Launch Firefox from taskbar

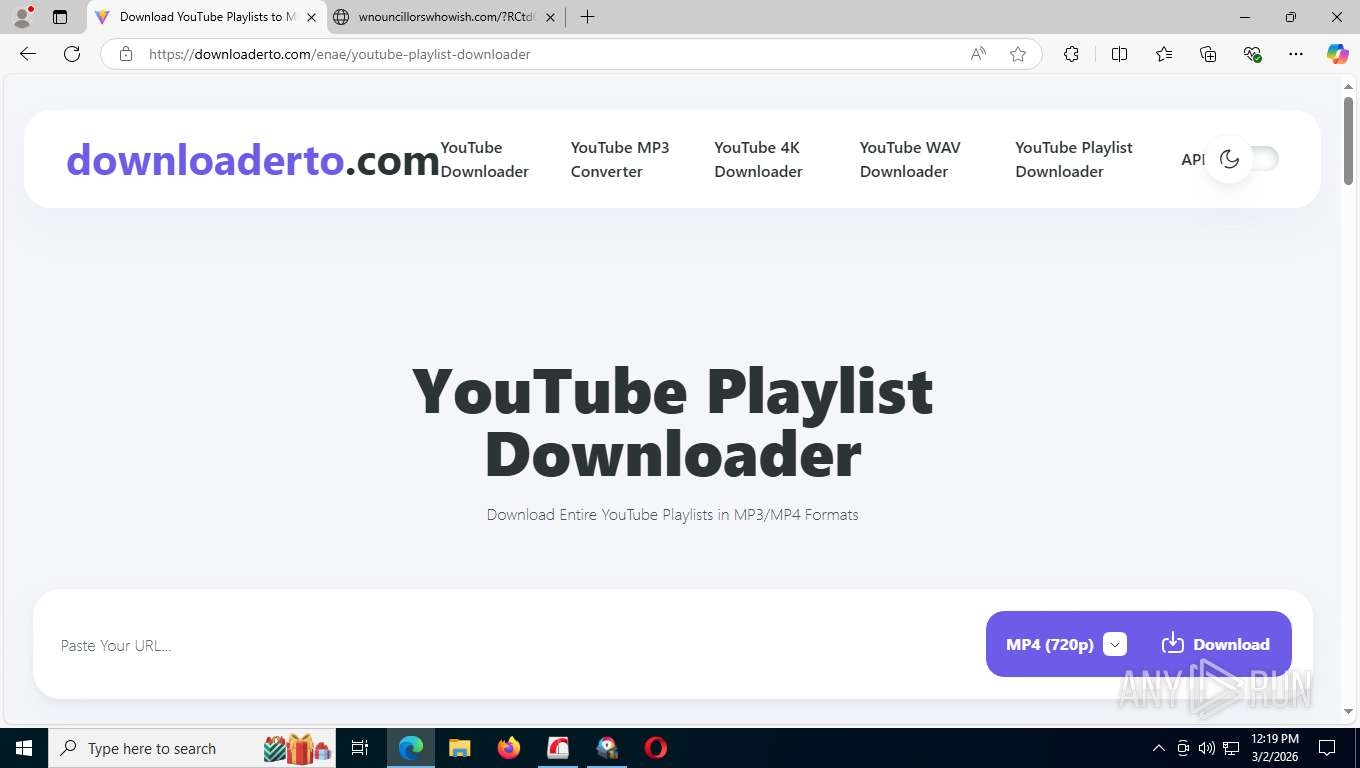[x=509, y=748]
